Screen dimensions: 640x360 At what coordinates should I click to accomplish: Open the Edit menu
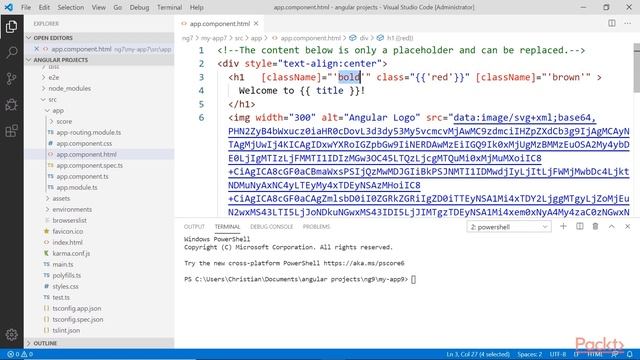point(44,7)
